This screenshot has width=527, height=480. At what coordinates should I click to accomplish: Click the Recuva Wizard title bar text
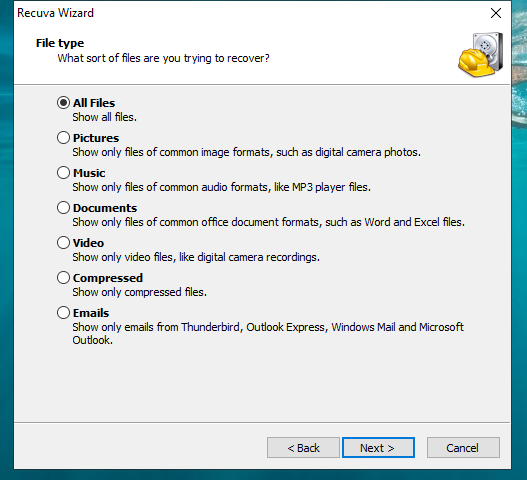click(x=55, y=13)
